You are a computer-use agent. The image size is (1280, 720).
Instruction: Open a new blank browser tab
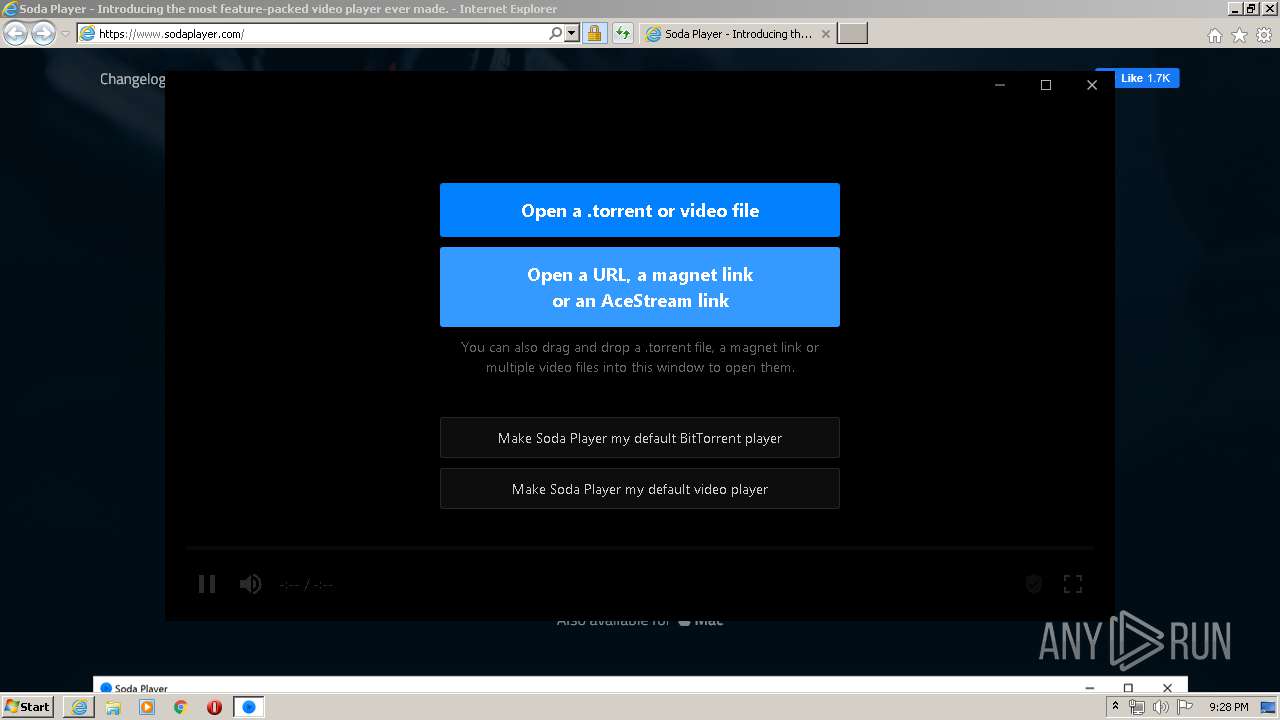852,34
